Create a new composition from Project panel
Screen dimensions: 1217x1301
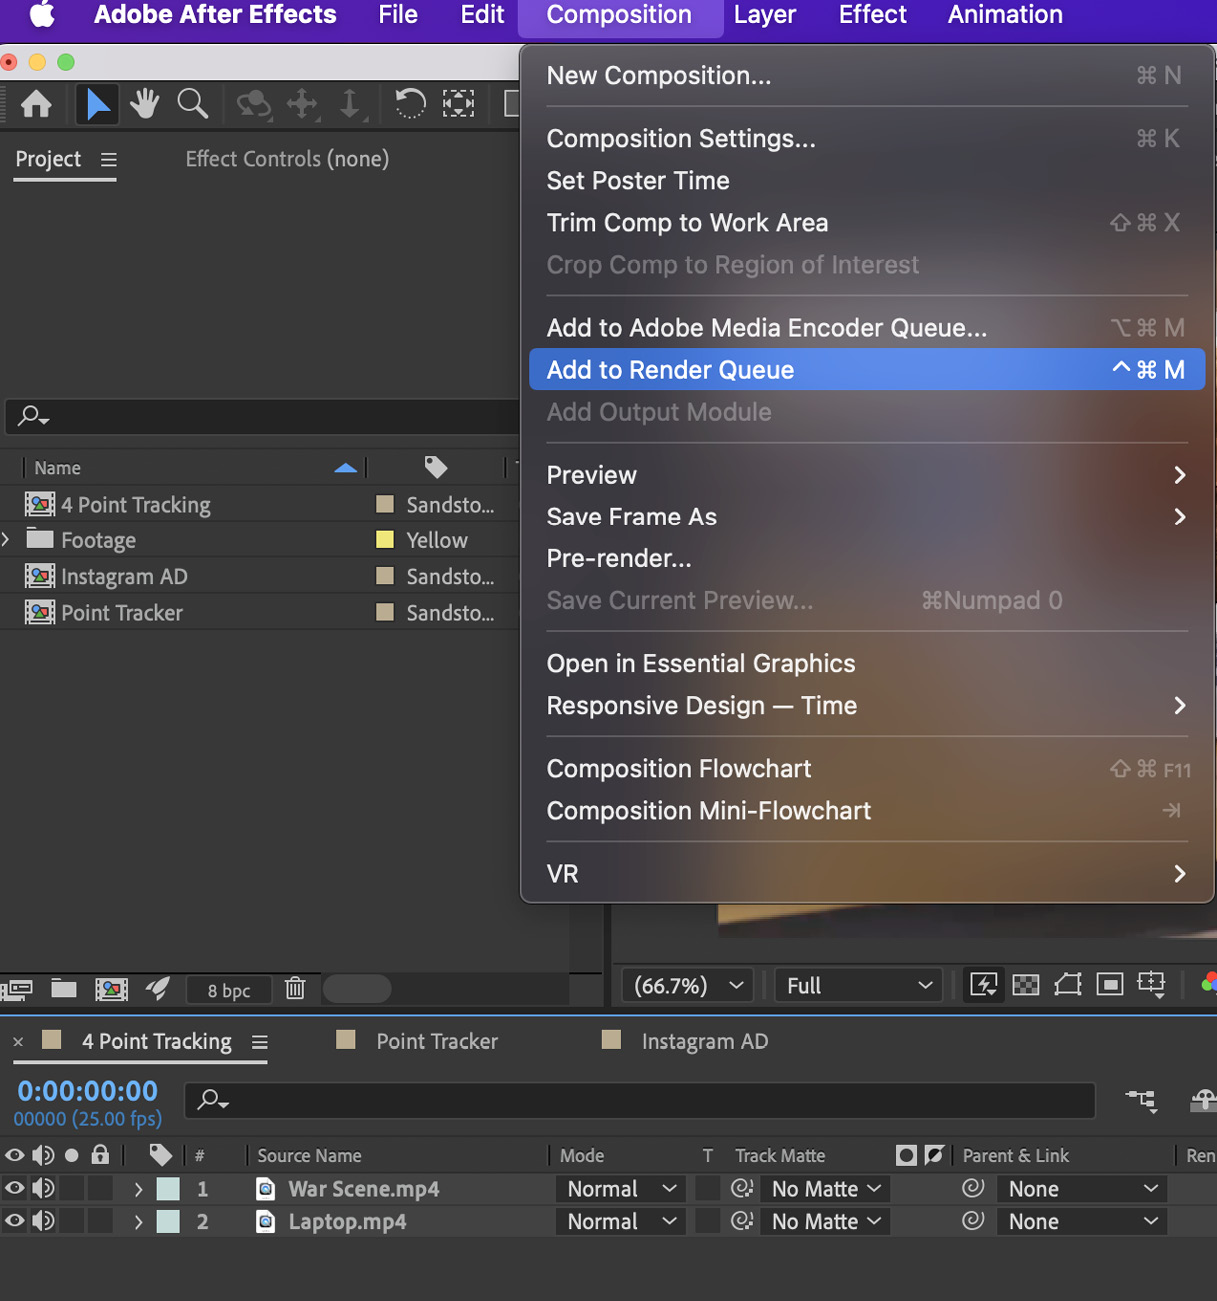coord(111,989)
